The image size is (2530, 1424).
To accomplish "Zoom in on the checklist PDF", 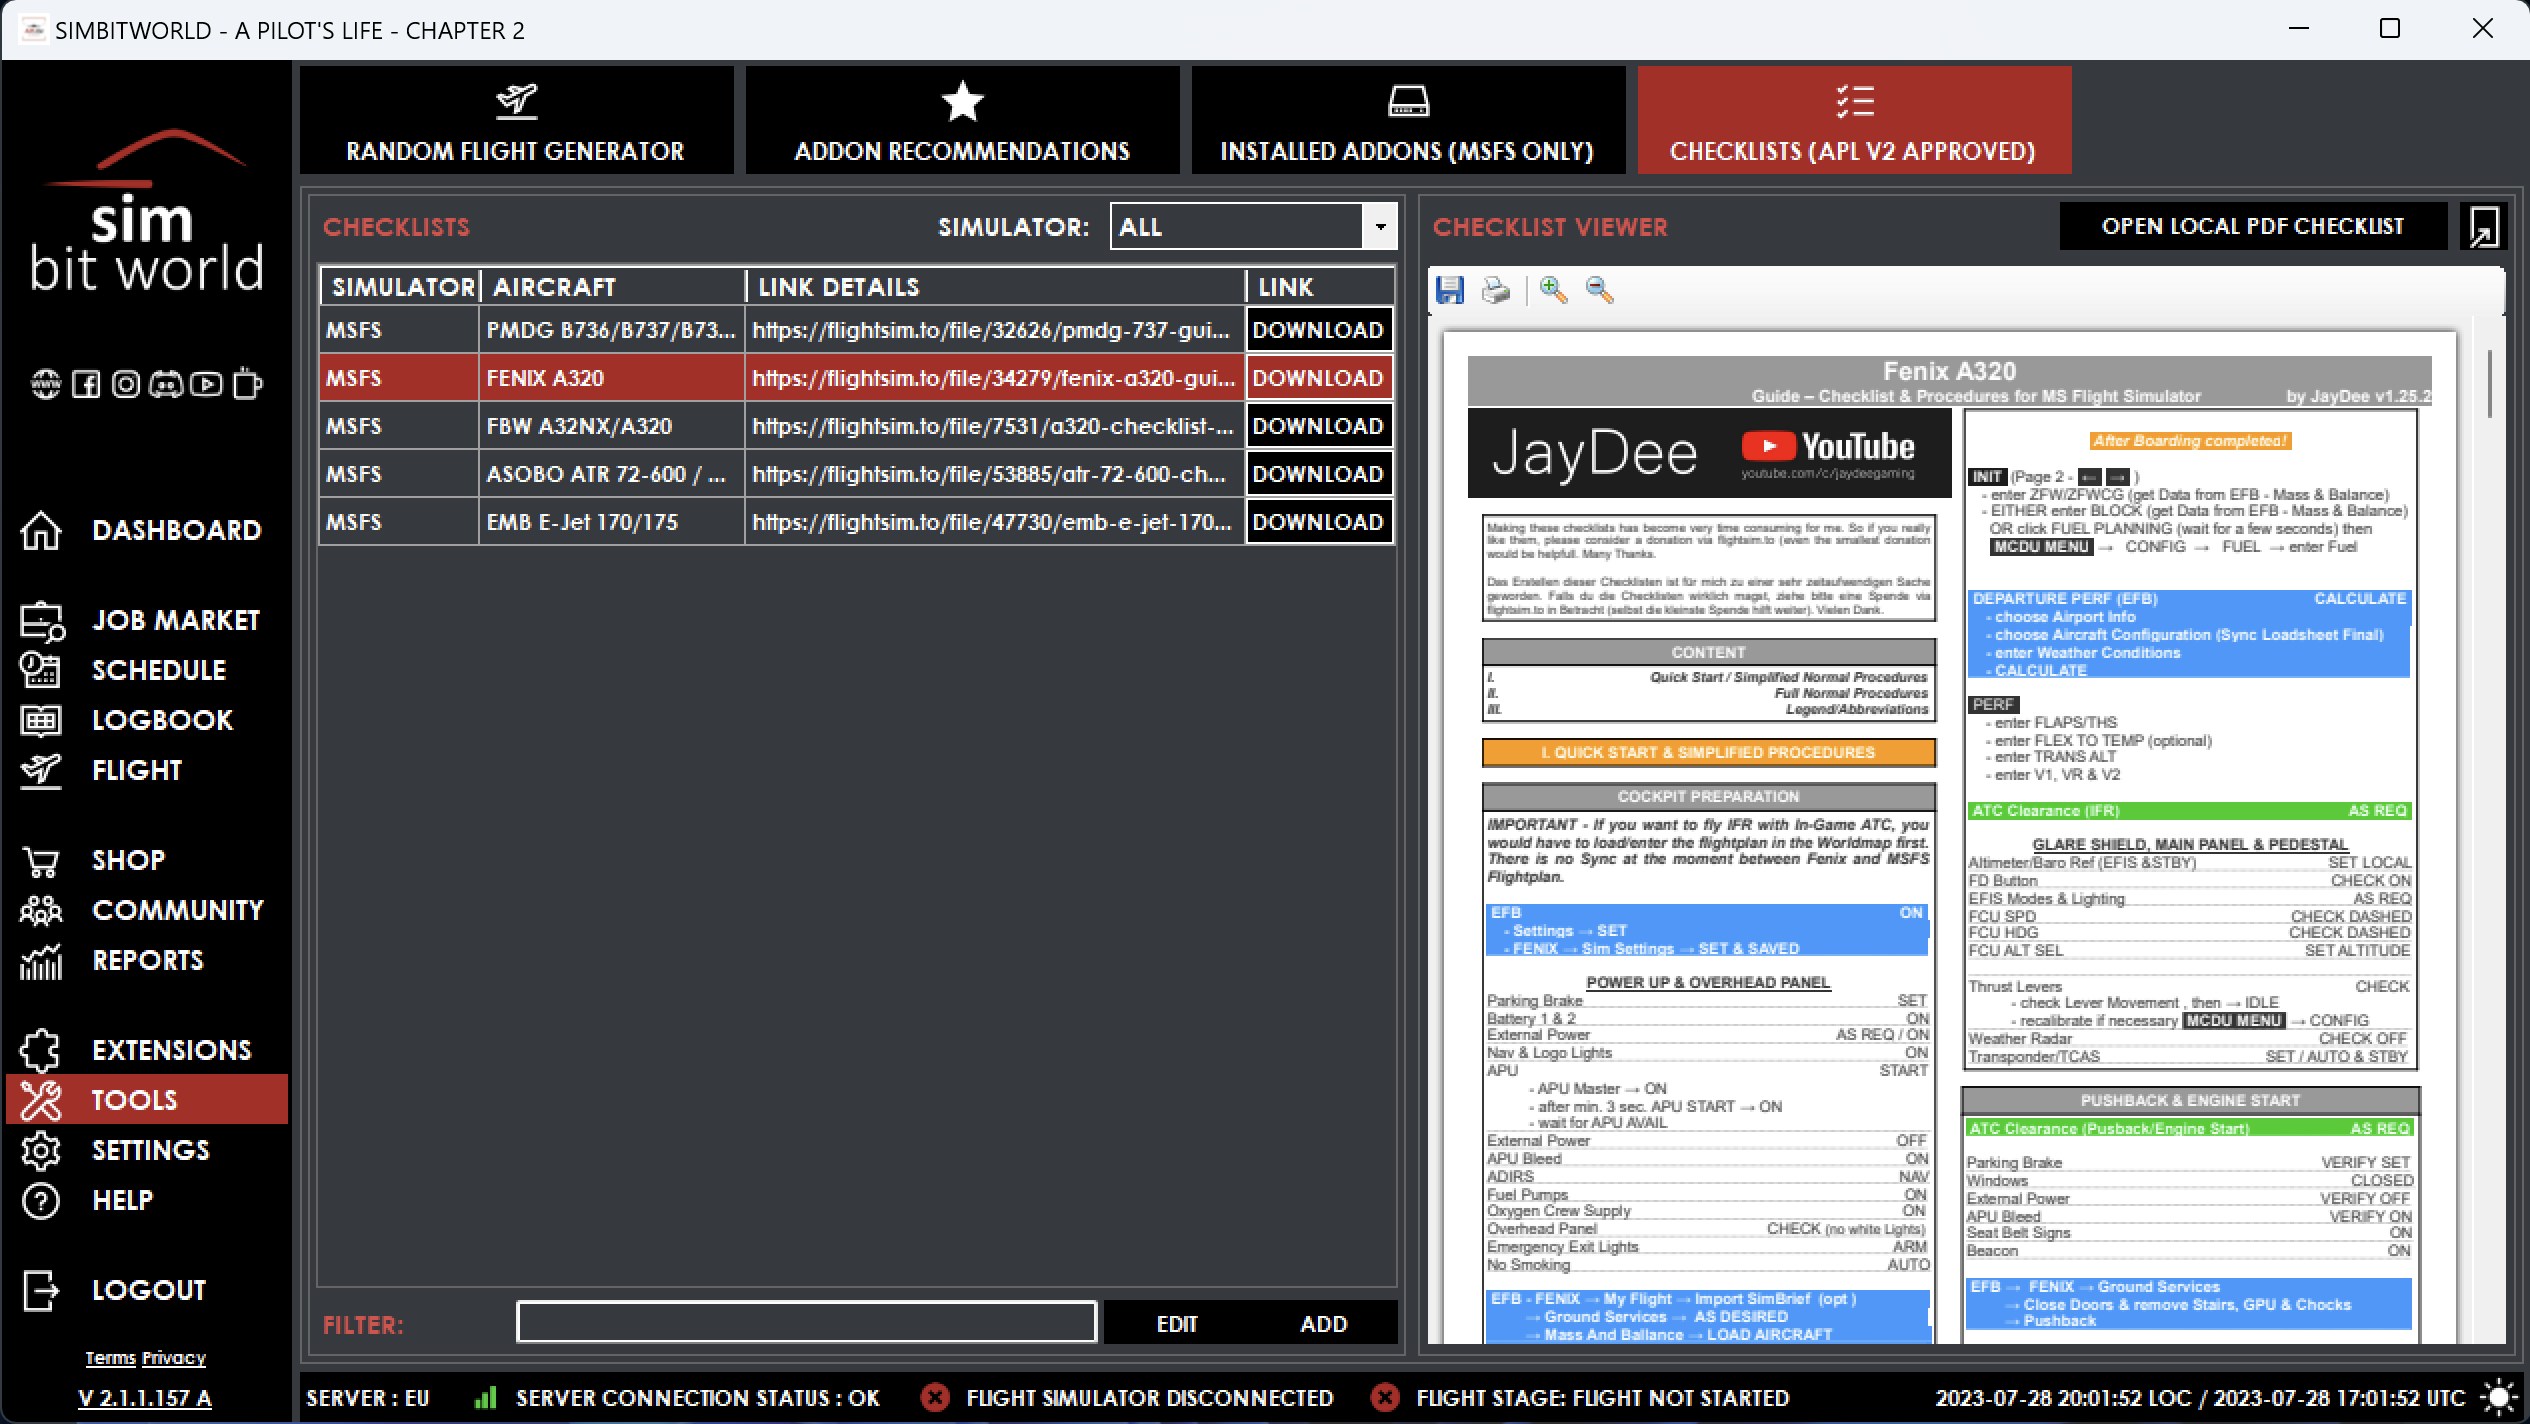I will coord(1553,290).
